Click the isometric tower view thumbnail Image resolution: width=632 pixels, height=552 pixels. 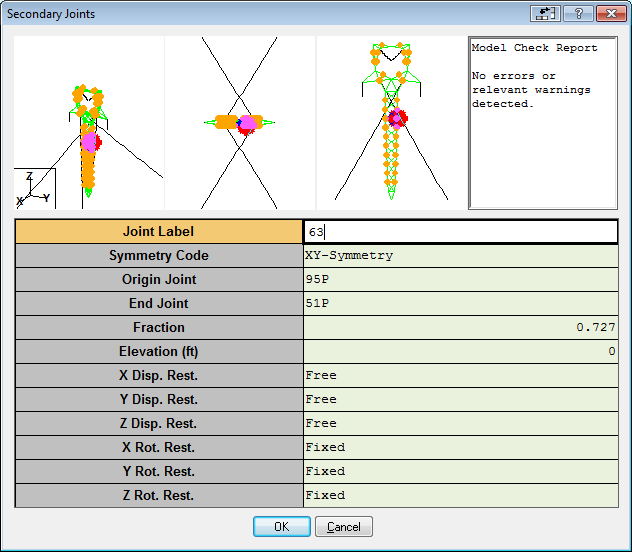point(89,123)
